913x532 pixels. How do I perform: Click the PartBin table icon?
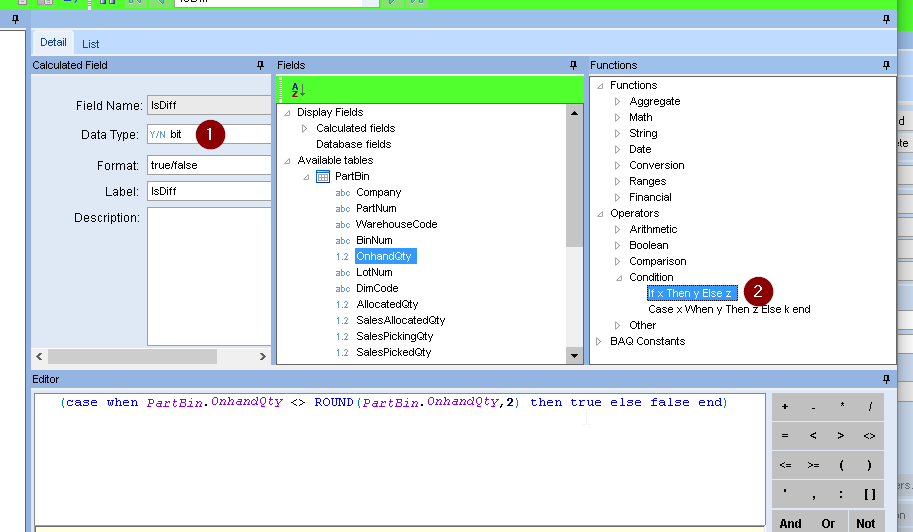point(323,176)
